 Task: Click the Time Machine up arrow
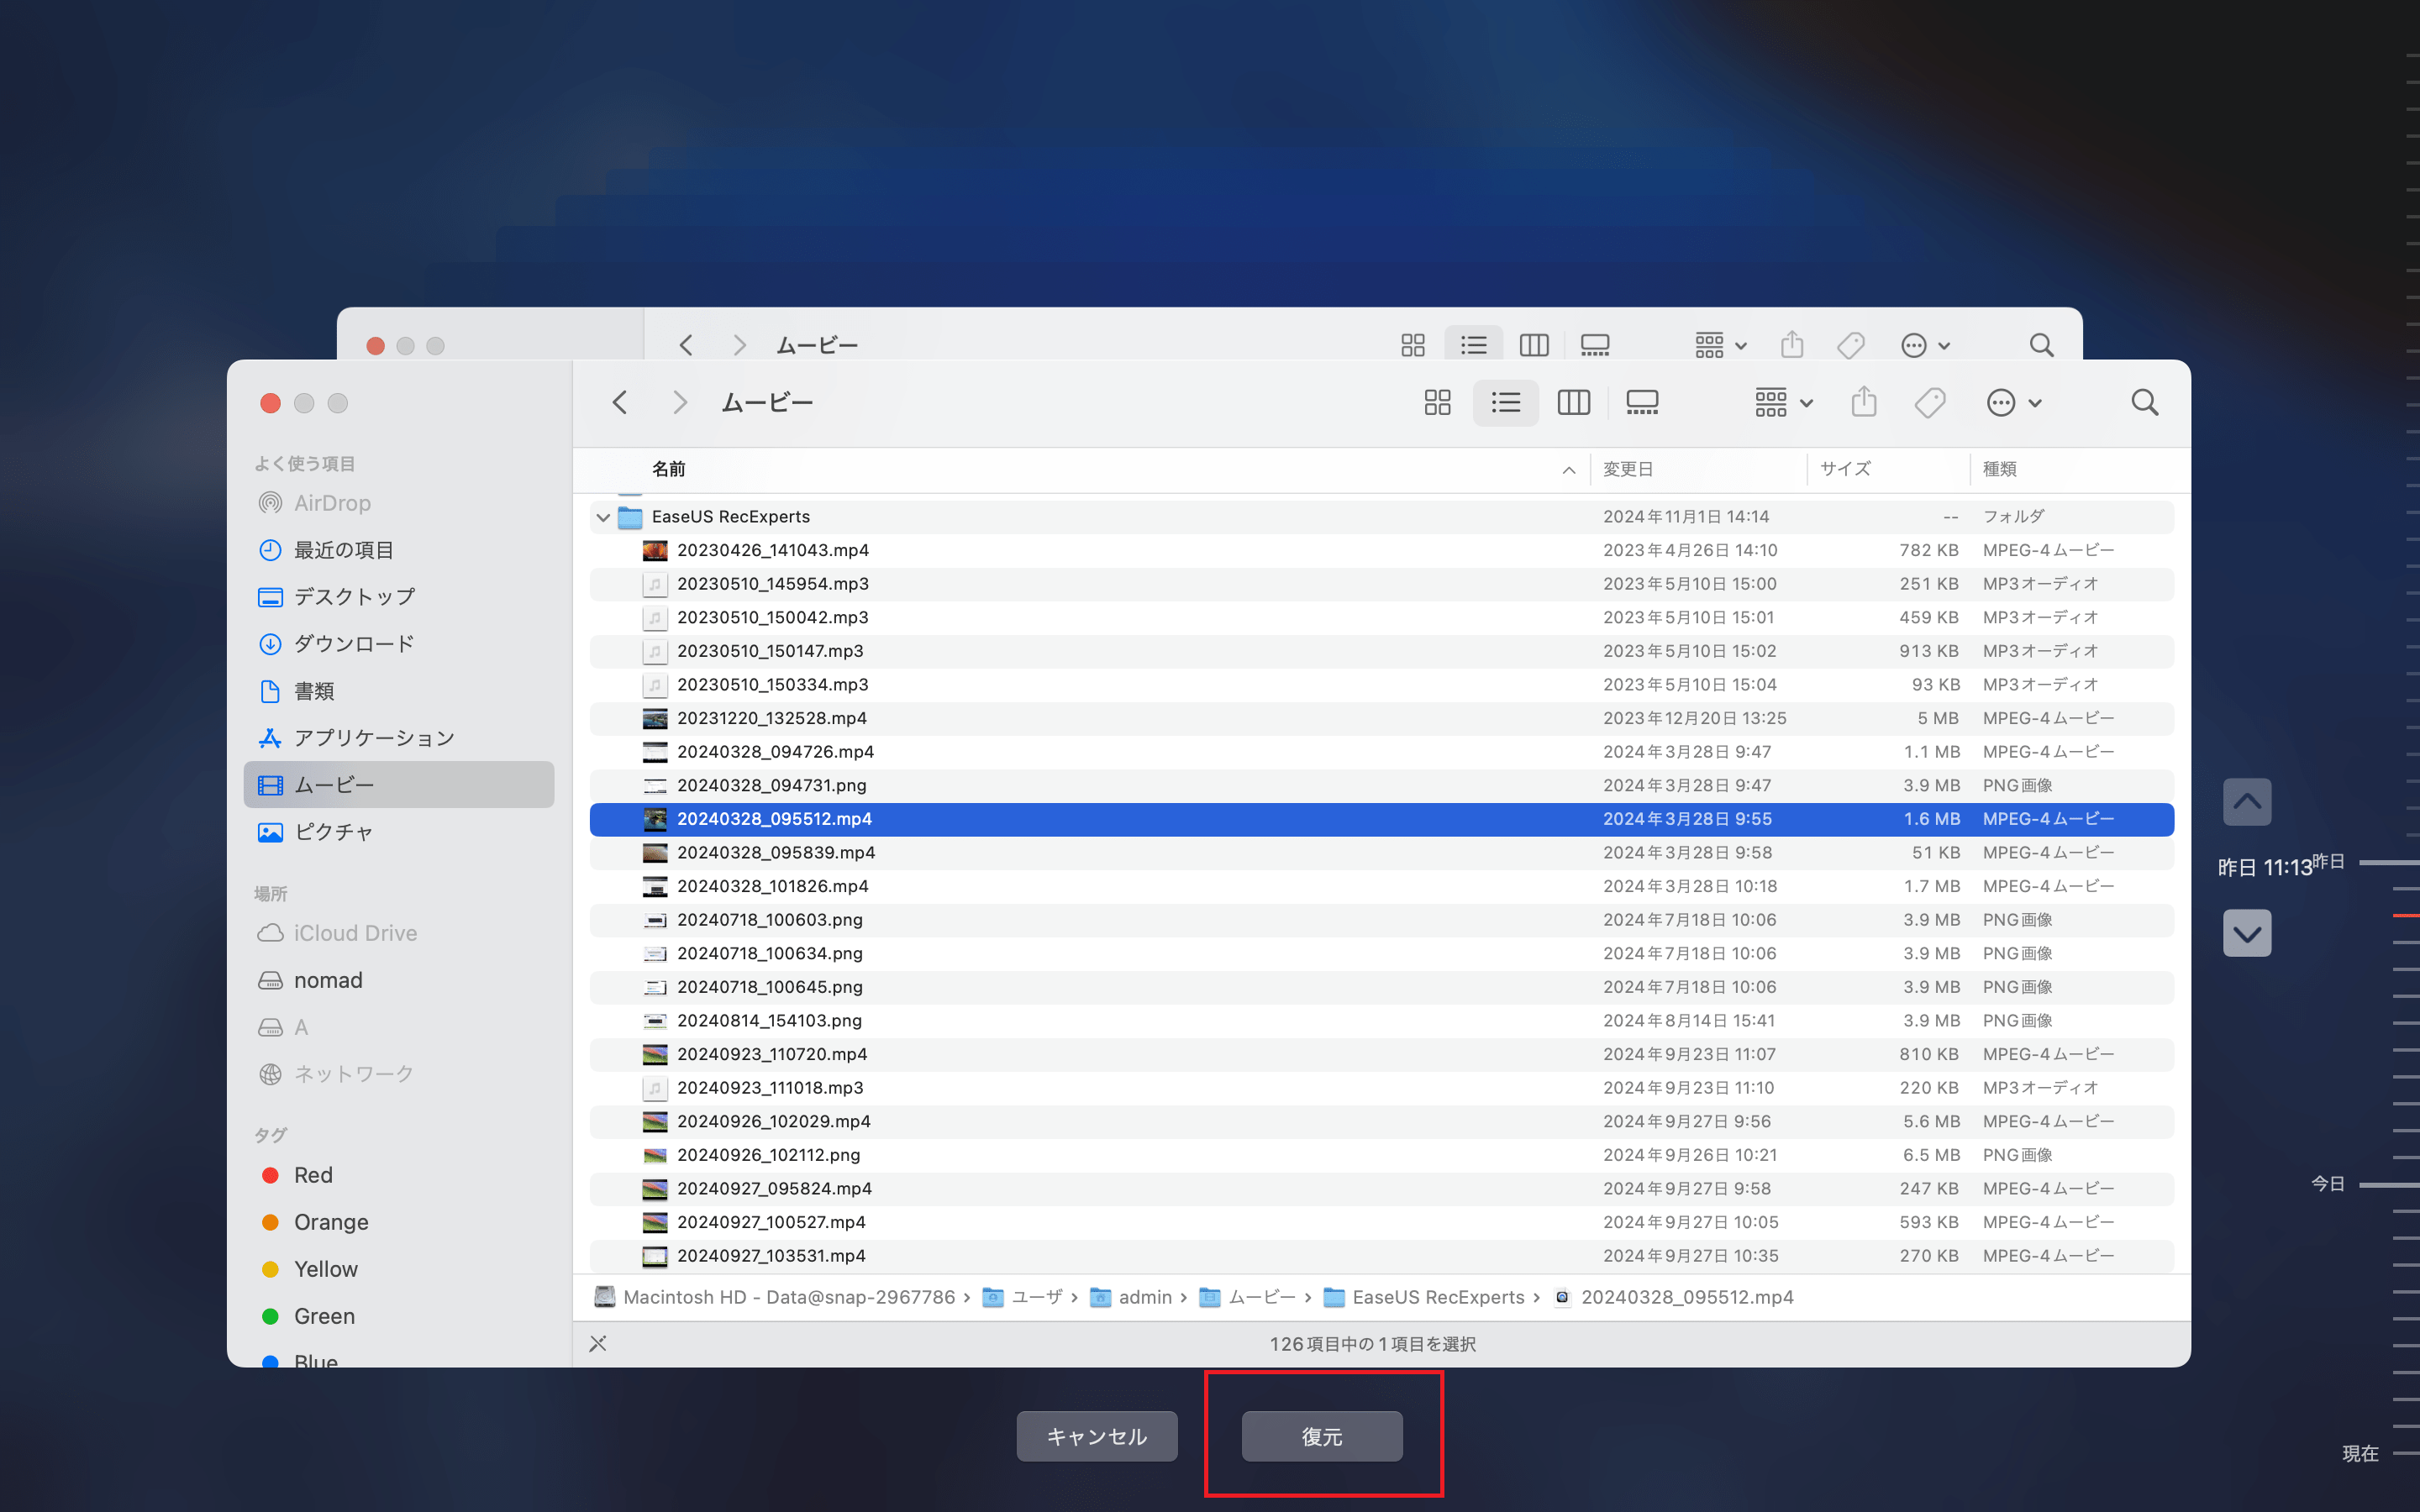pyautogui.click(x=2247, y=801)
